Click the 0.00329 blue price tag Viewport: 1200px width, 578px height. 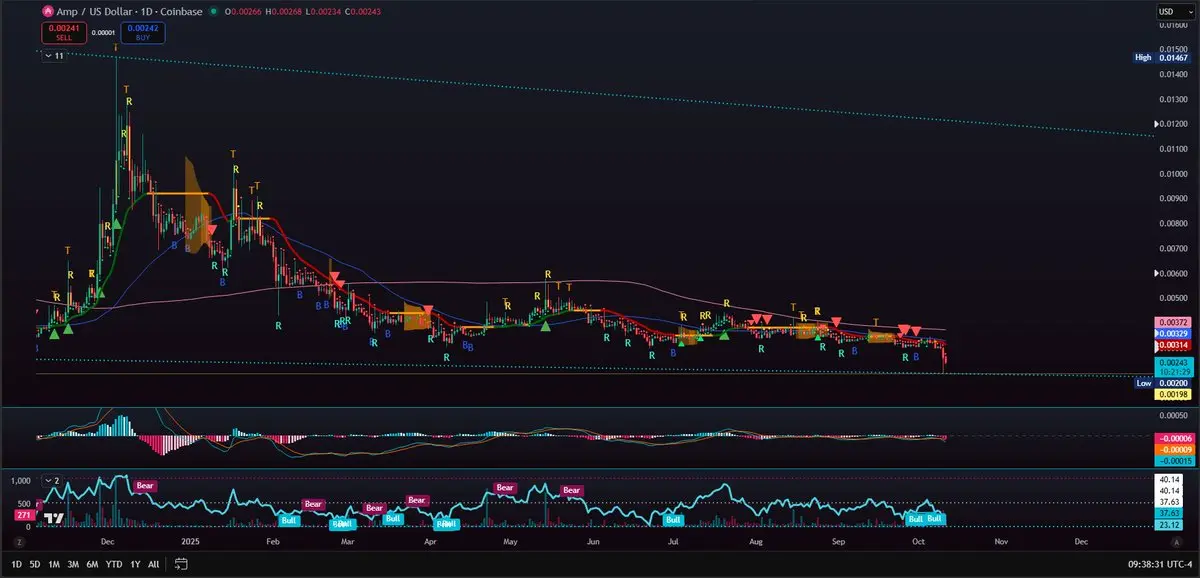(1172, 333)
